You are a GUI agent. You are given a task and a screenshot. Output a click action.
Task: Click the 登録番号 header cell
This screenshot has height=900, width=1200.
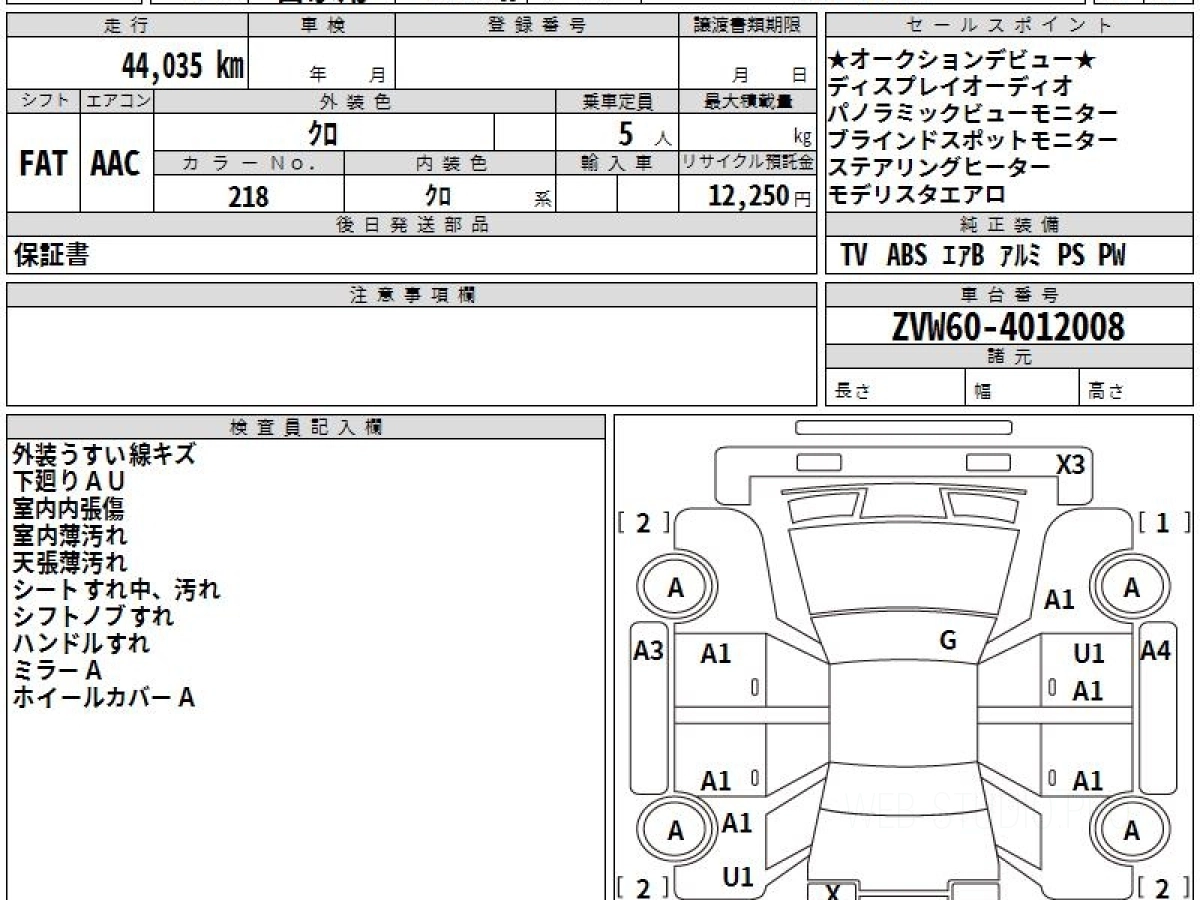(537, 25)
